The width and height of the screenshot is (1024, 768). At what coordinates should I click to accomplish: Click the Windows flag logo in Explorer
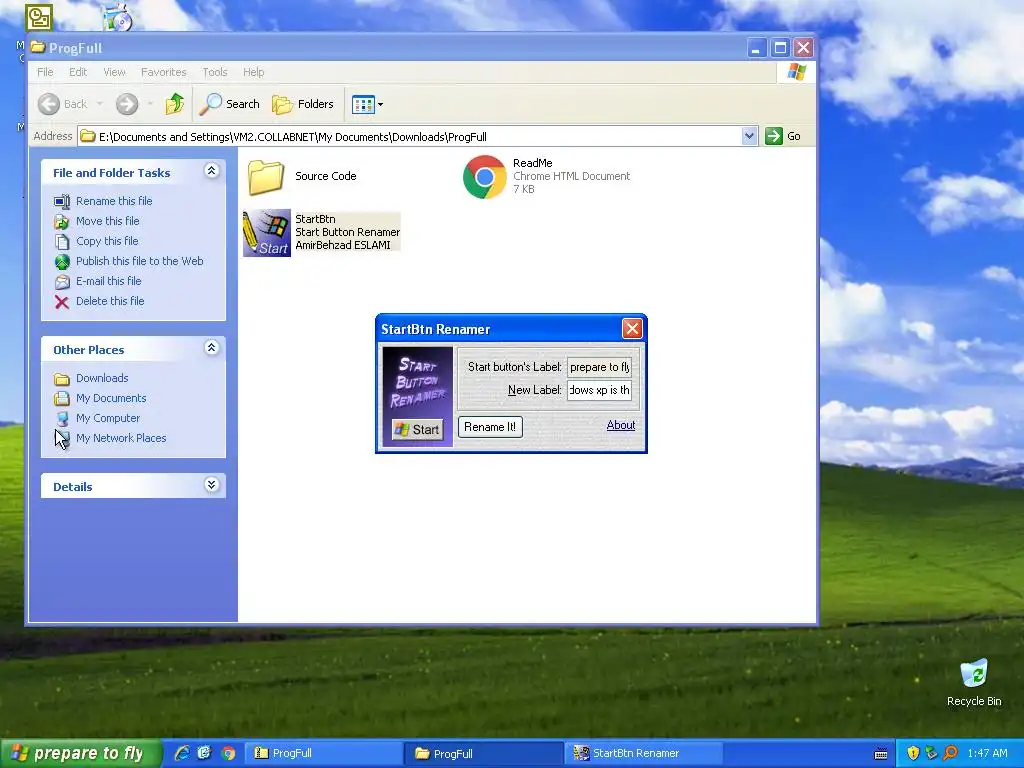click(x=796, y=72)
